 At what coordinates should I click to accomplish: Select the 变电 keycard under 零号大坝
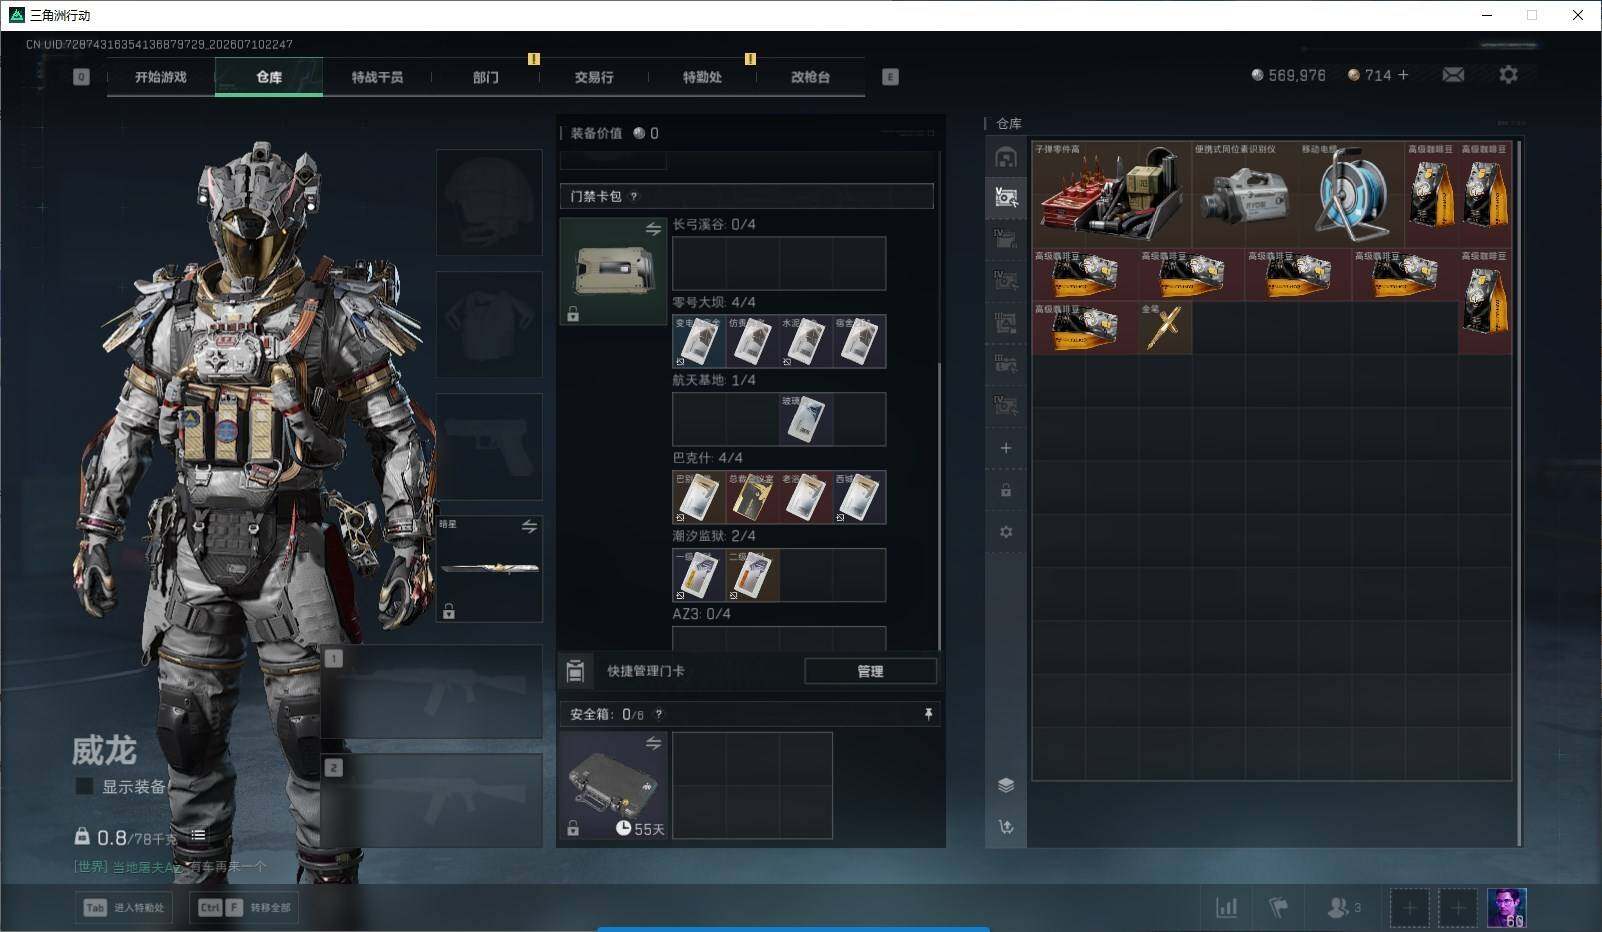point(698,342)
